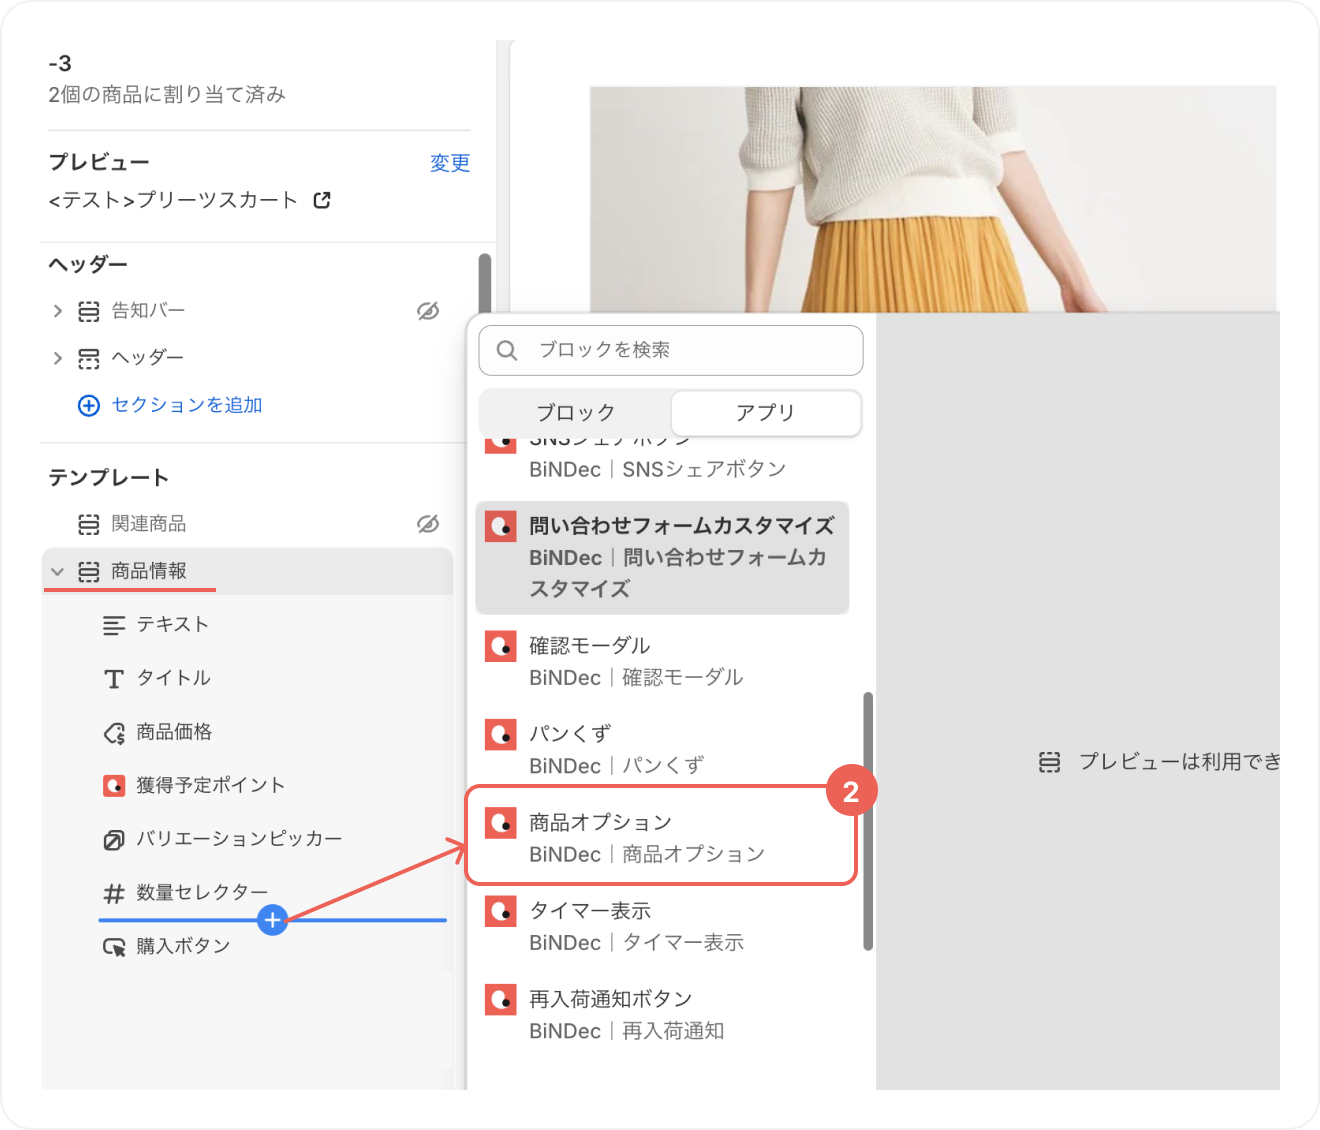Click the 数量セレクター hash icon
This screenshot has width=1320, height=1130.
tap(114, 893)
